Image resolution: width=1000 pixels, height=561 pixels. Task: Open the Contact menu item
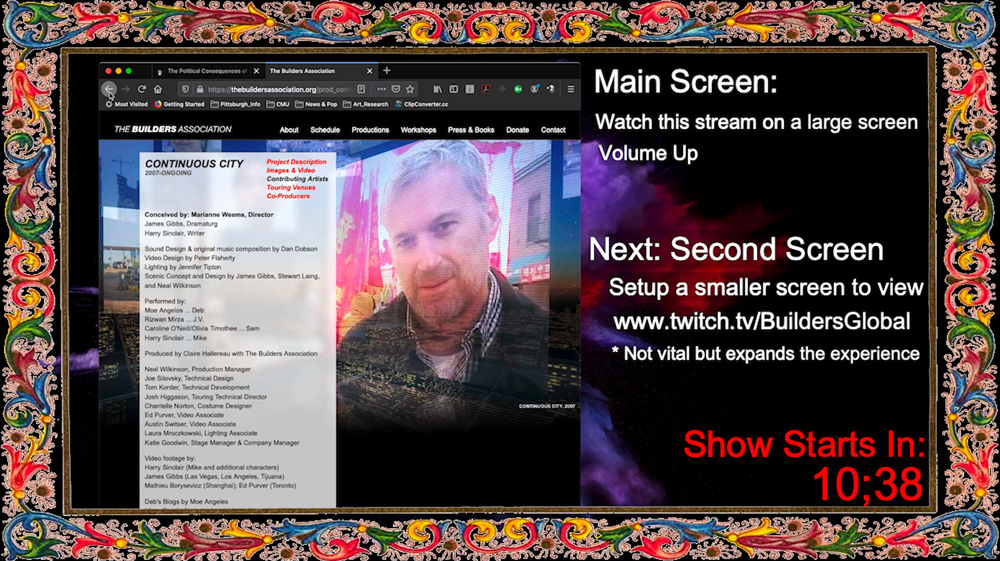click(x=553, y=130)
